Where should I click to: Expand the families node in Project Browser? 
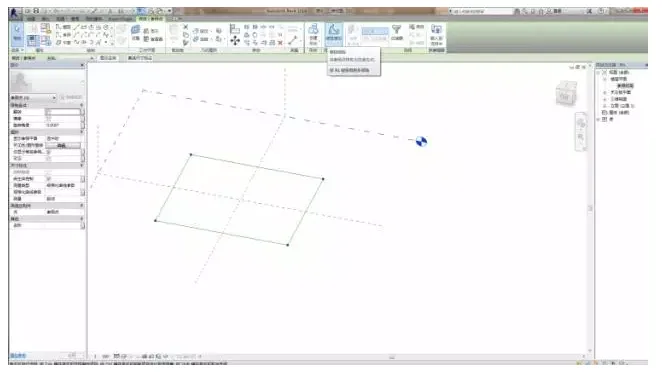599,119
